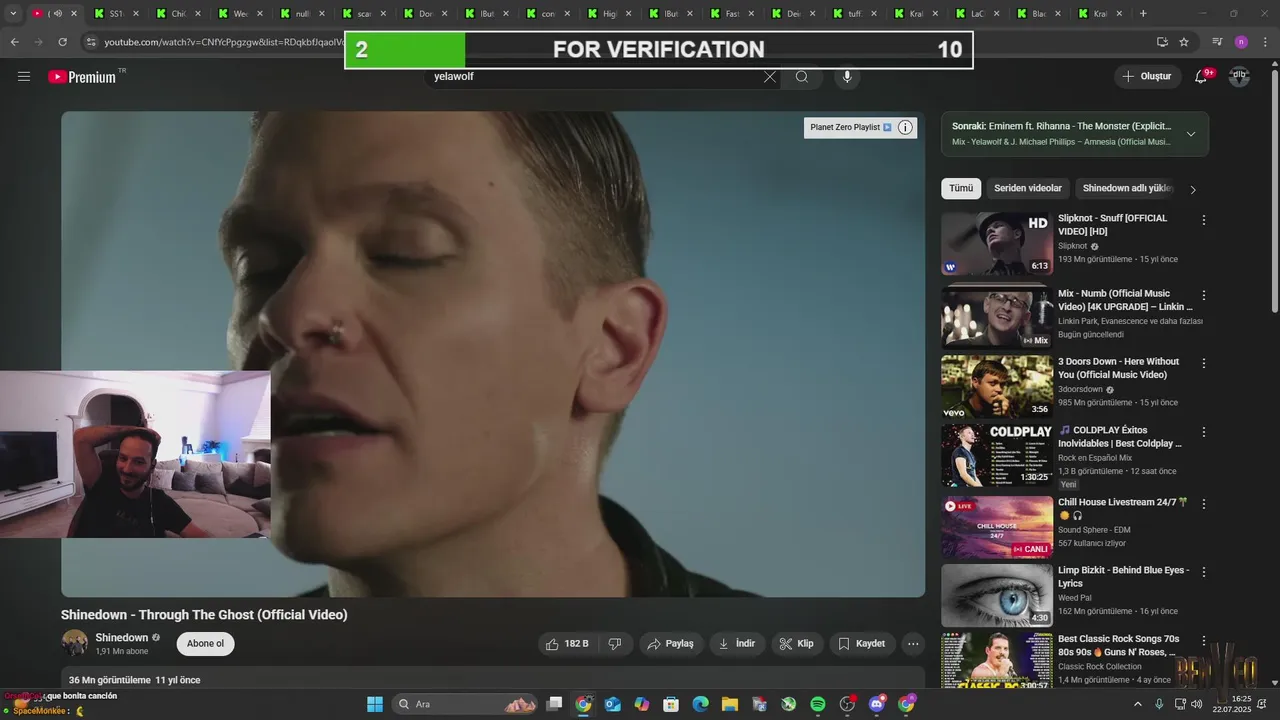This screenshot has height=720, width=1280.
Task: Open the taskbar volume control
Action: [1196, 704]
